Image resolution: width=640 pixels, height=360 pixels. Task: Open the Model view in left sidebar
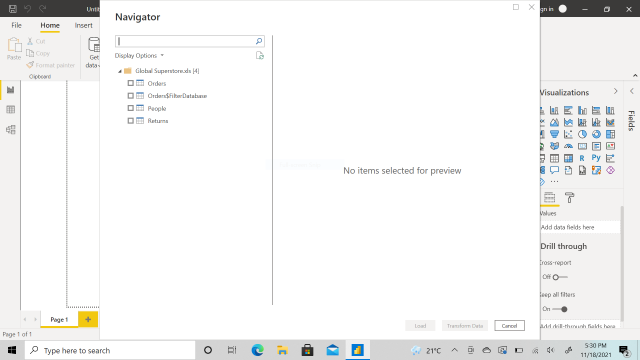pos(11,129)
